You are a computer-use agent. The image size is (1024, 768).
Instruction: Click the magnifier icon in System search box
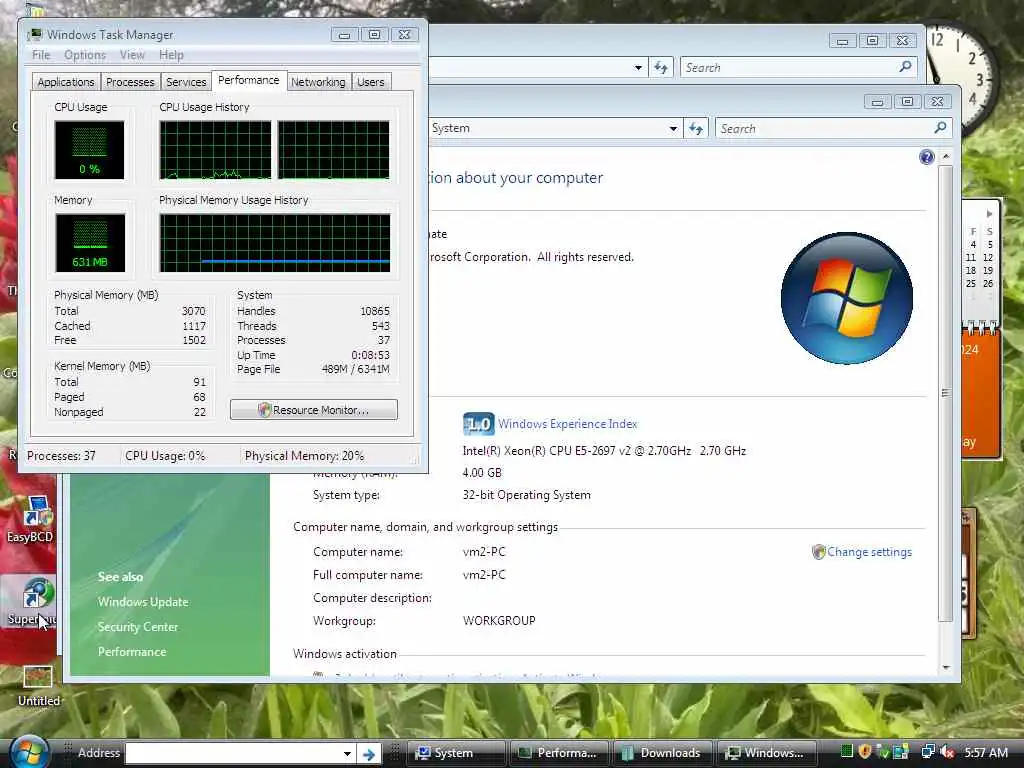click(x=940, y=128)
